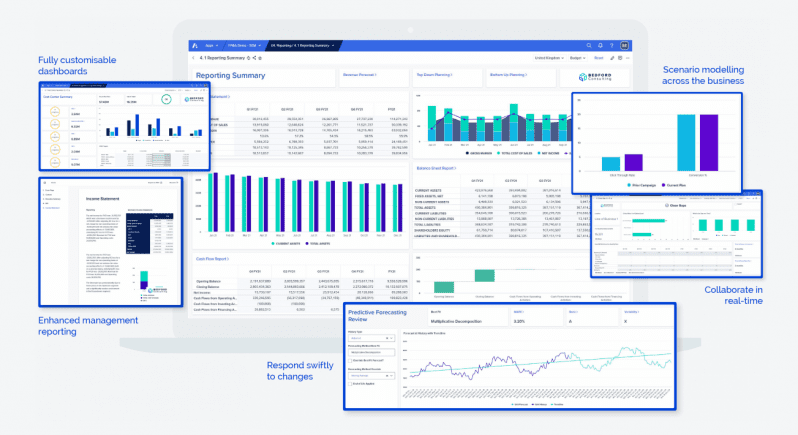The height and width of the screenshot is (435, 798).
Task: Expand the Budget selector dropdown
Action: click(x=576, y=58)
